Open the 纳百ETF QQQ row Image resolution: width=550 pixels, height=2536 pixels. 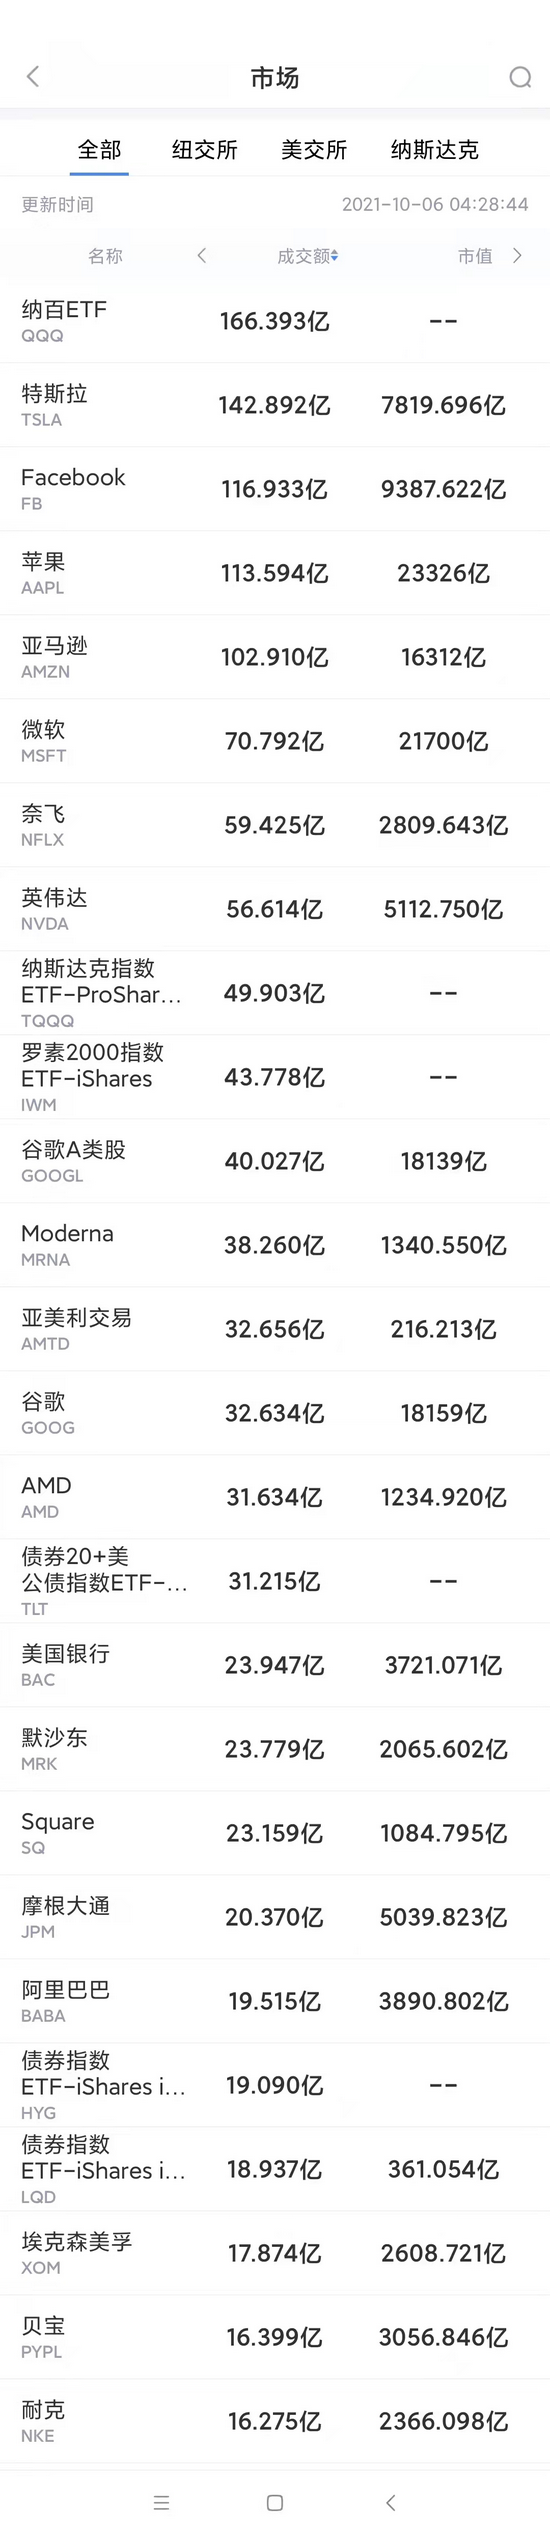point(275,321)
